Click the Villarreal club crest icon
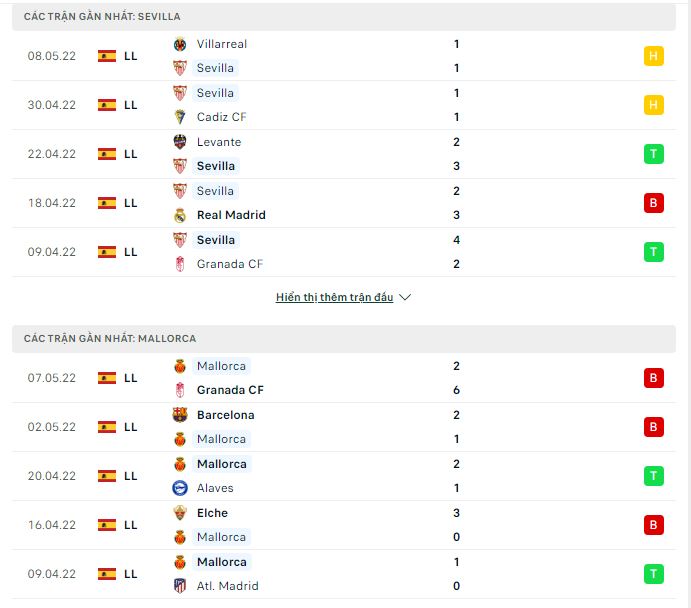 point(180,44)
